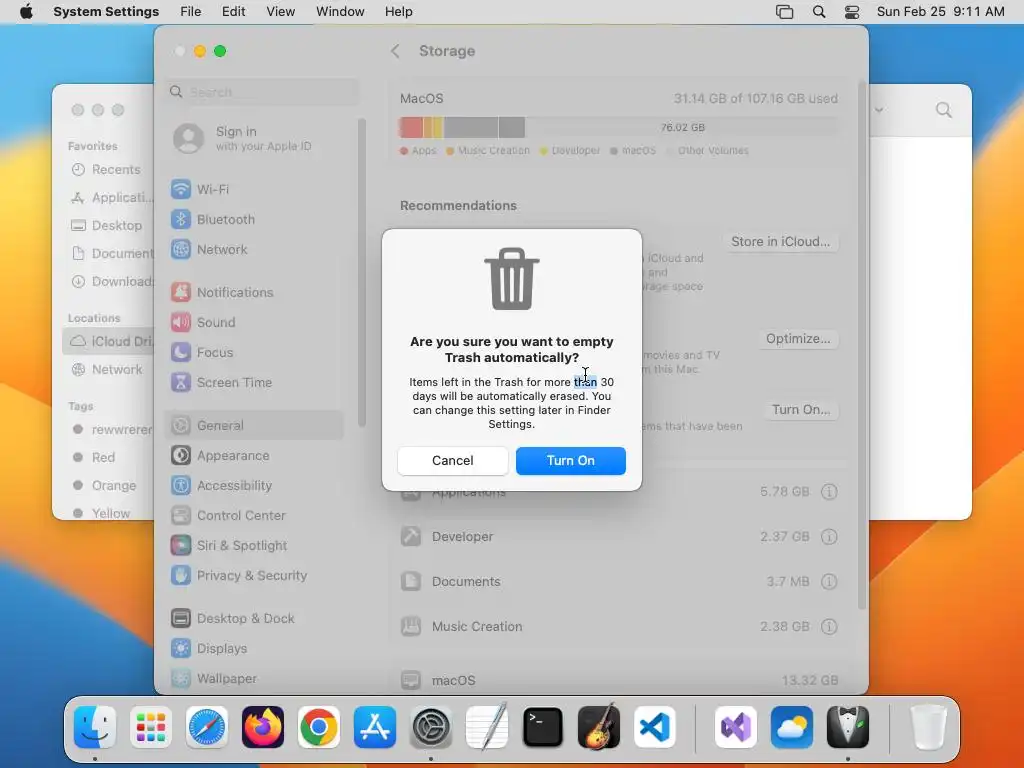
Task: Click the red Apps segment of storage bar
Action: (411, 127)
